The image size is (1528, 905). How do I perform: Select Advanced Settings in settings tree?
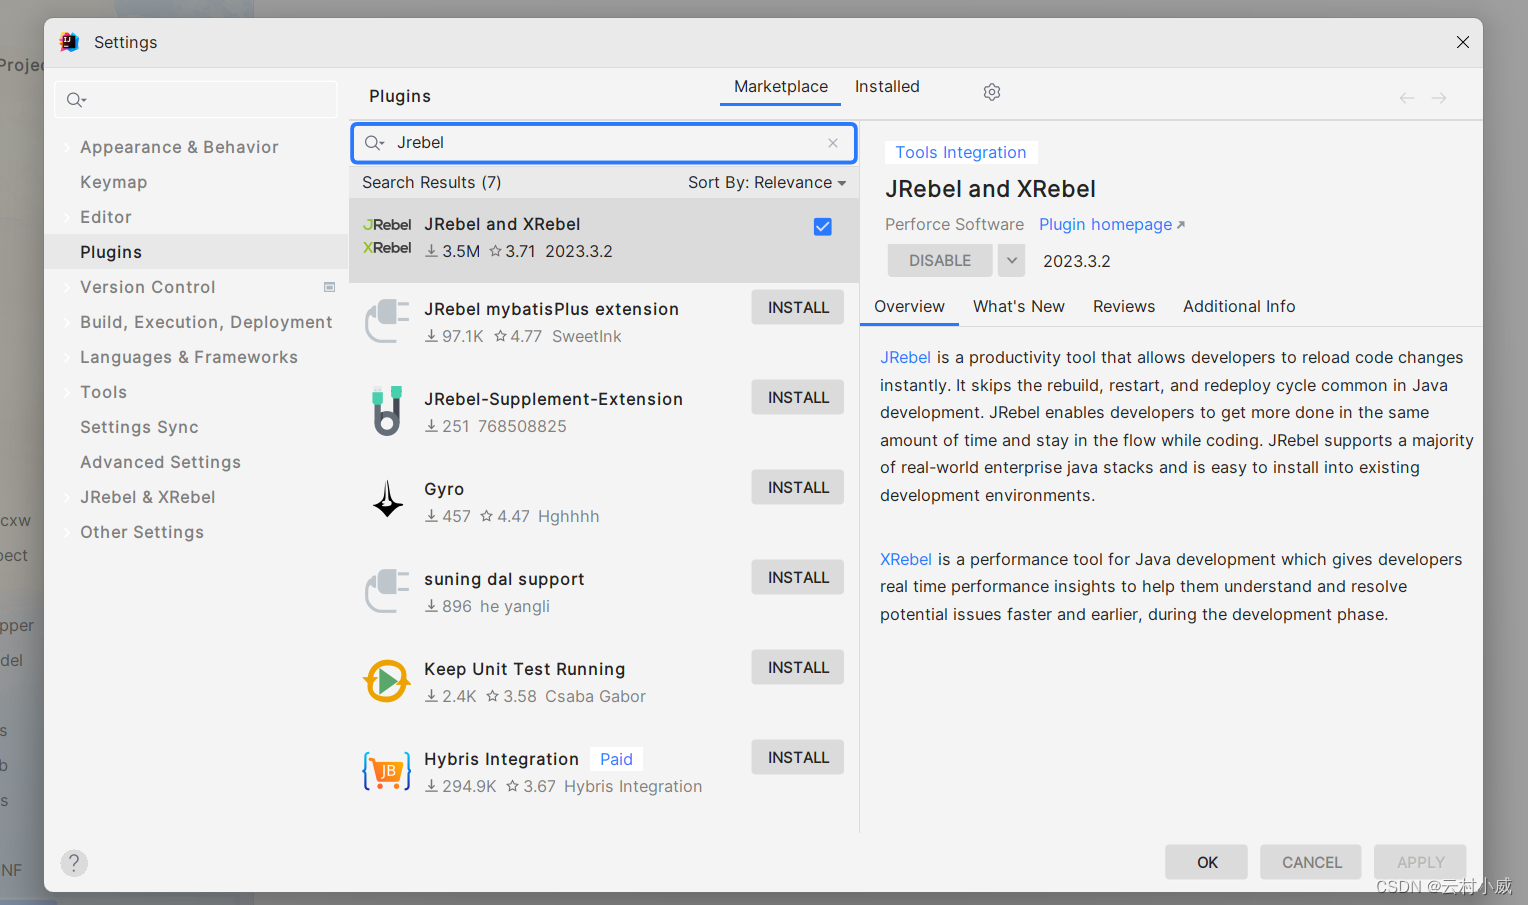coord(160,463)
